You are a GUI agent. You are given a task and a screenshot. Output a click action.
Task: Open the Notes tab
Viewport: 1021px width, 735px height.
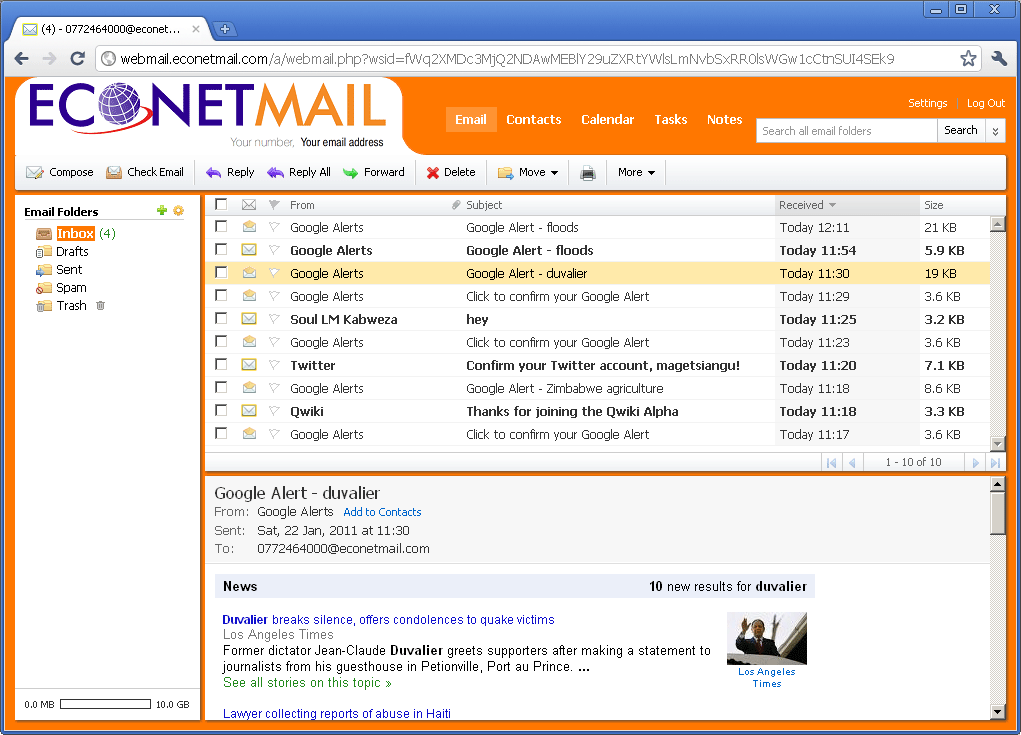[x=725, y=120]
